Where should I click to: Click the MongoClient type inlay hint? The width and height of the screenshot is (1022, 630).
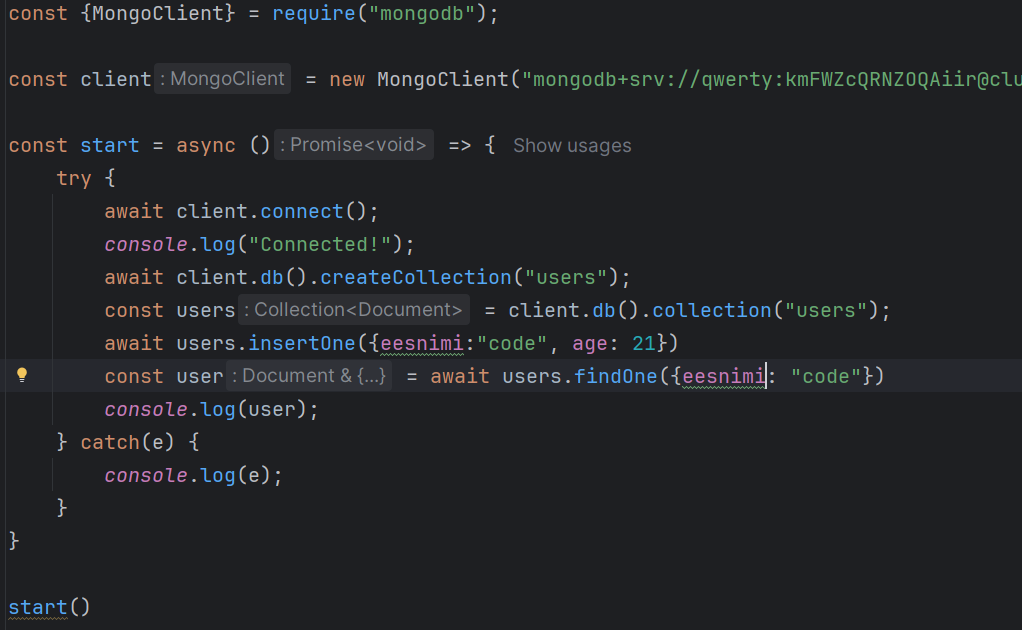pyautogui.click(x=223, y=79)
